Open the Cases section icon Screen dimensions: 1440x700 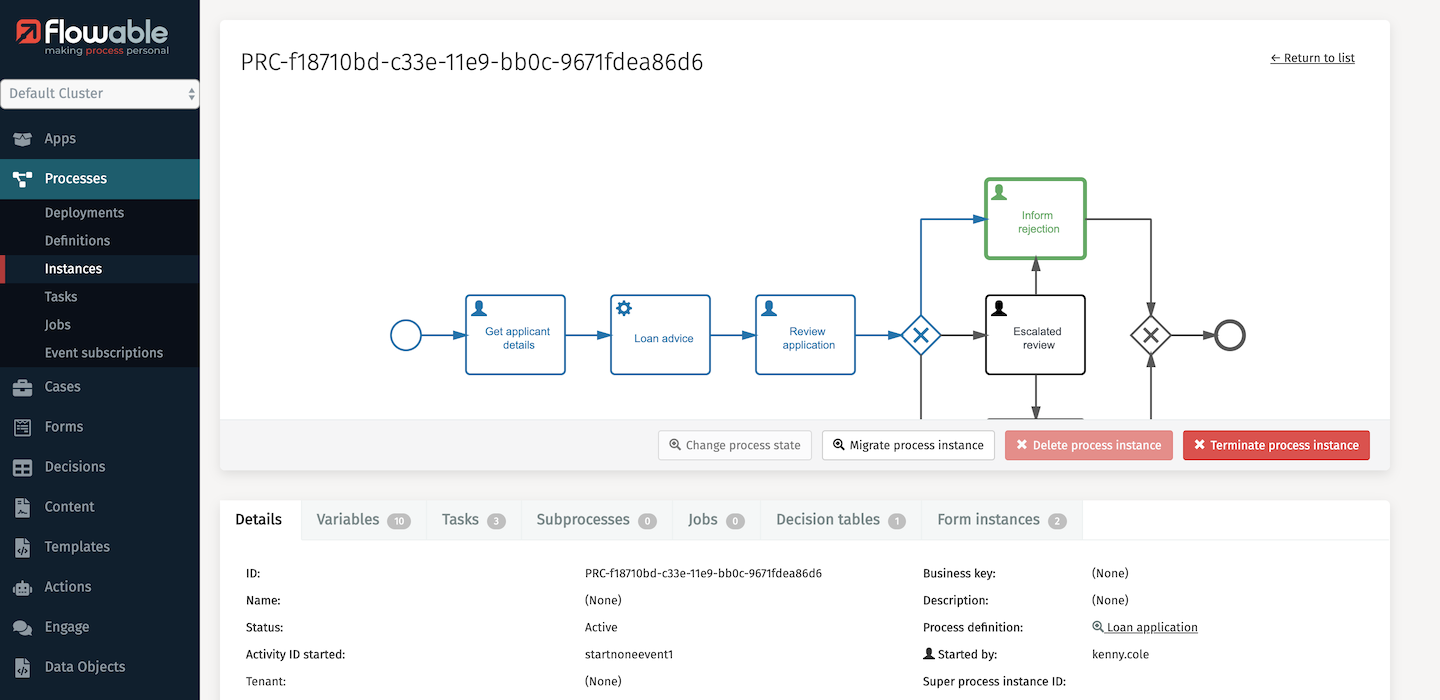(22, 386)
